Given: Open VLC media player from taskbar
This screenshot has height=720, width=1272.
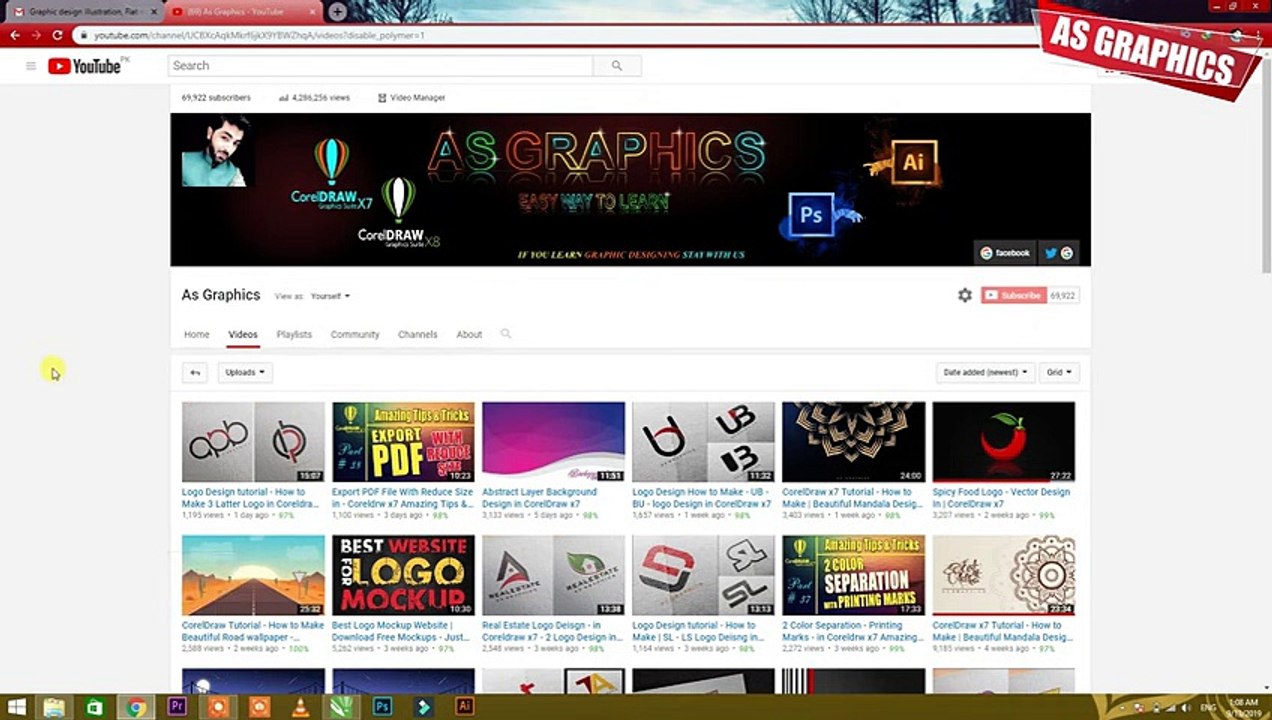Looking at the screenshot, I should [x=300, y=707].
